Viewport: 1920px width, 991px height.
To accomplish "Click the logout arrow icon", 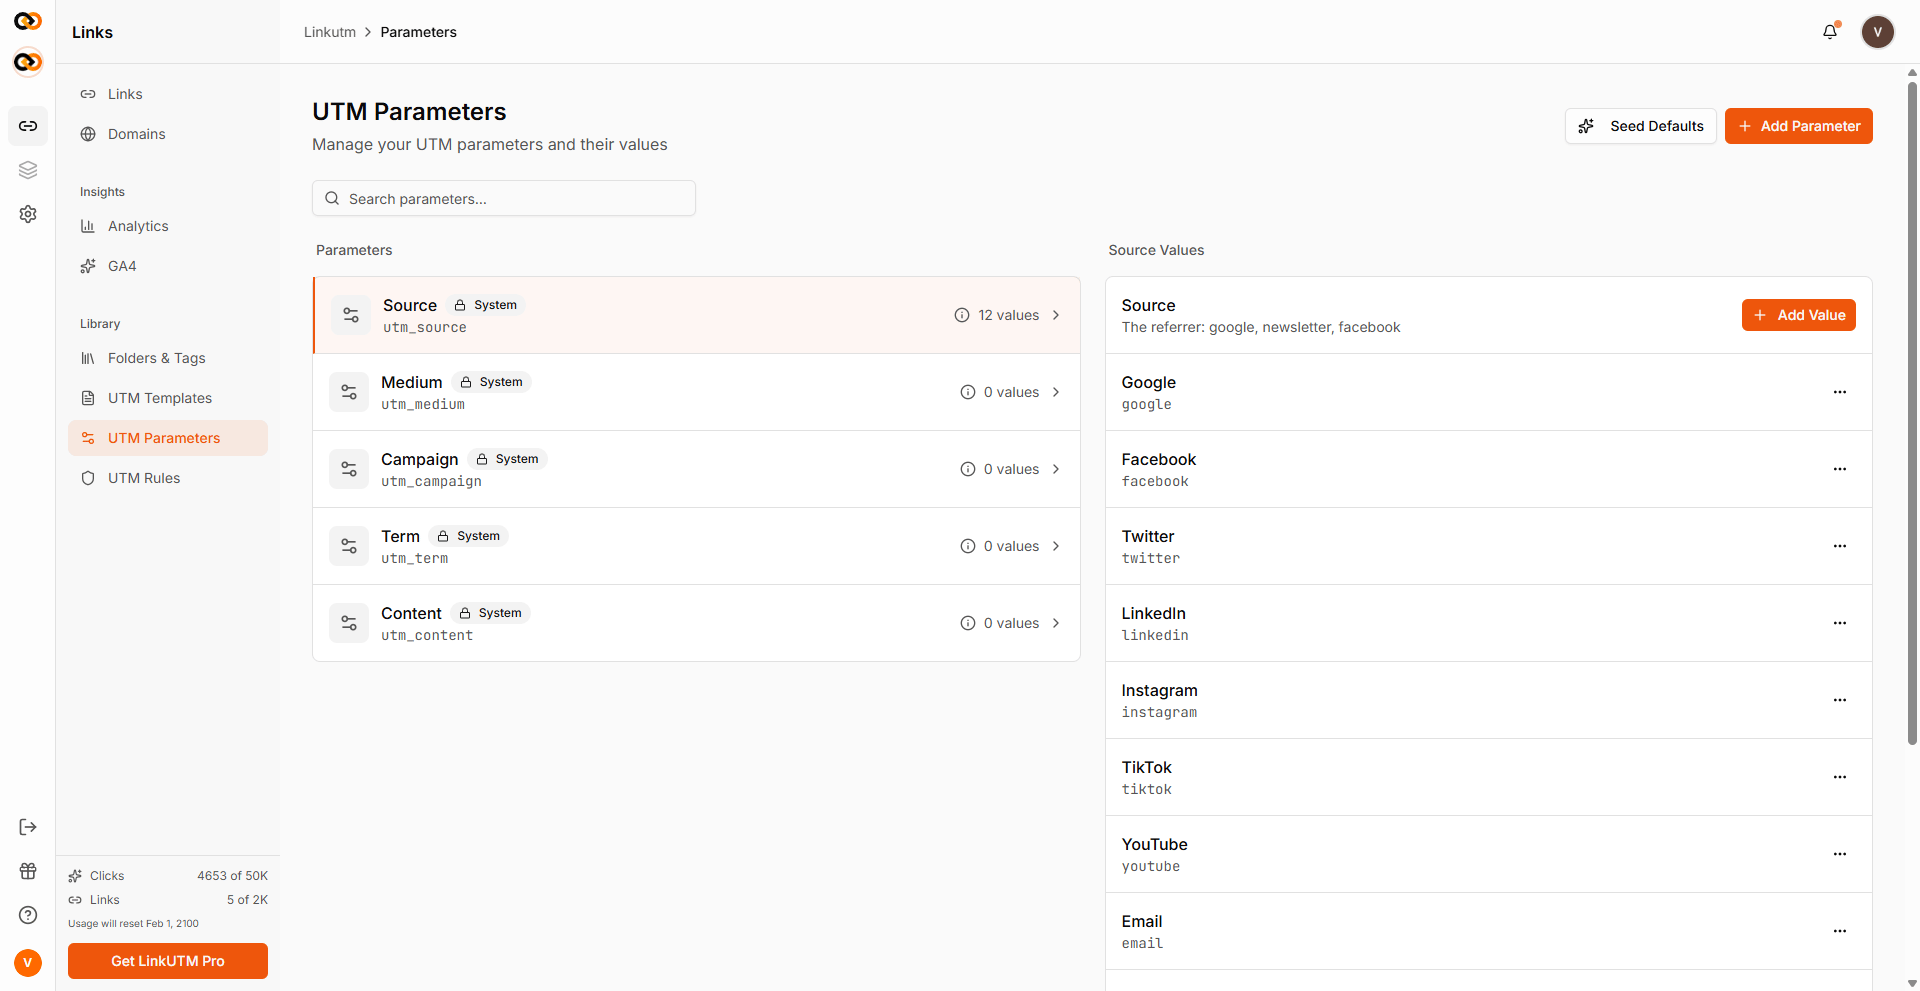I will [x=28, y=827].
